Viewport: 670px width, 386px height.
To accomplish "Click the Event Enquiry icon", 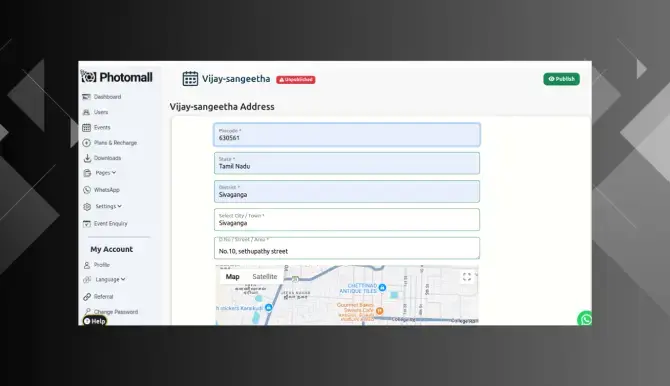I will (x=87, y=224).
